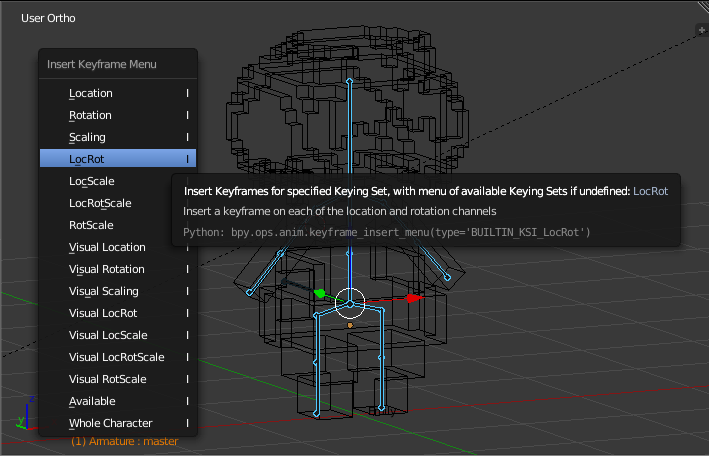The height and width of the screenshot is (456, 709).
Task: Select Scaling keyframe option
Action: 118,137
